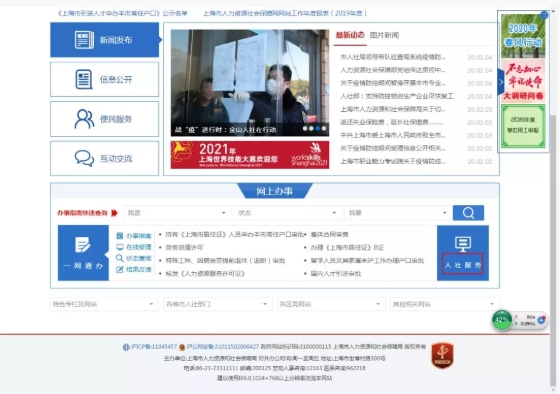Screen dimensions: 560x394
Task: Select the 最新动态 tab
Action: pyautogui.click(x=350, y=35)
